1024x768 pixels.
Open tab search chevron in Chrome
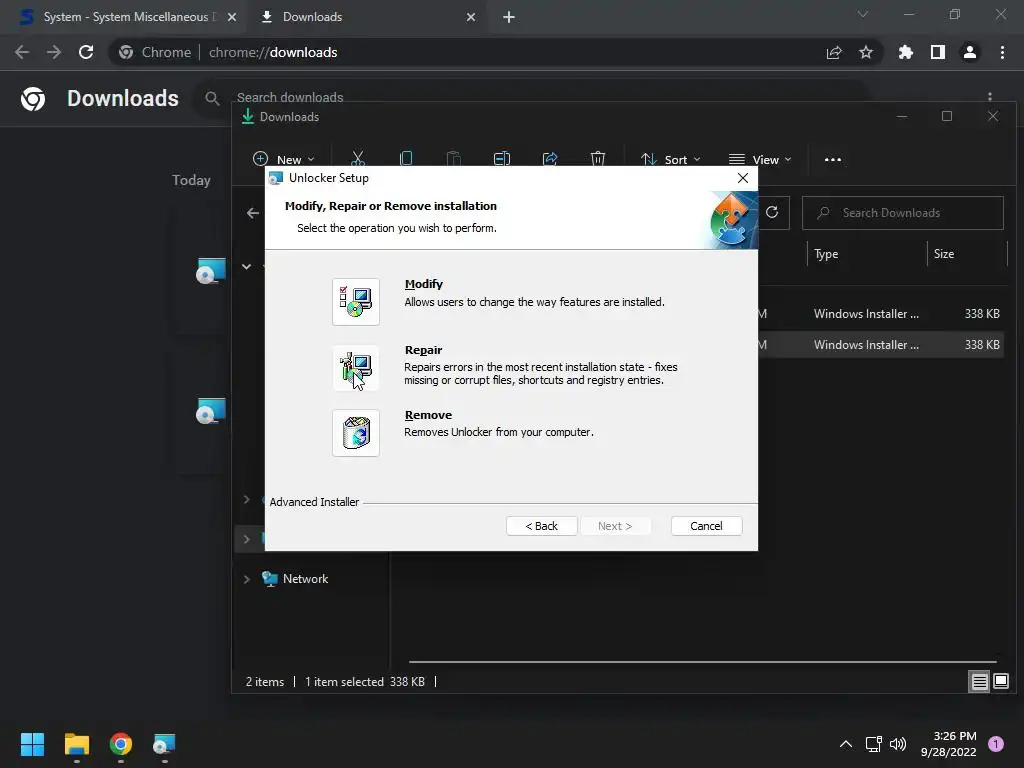click(863, 14)
